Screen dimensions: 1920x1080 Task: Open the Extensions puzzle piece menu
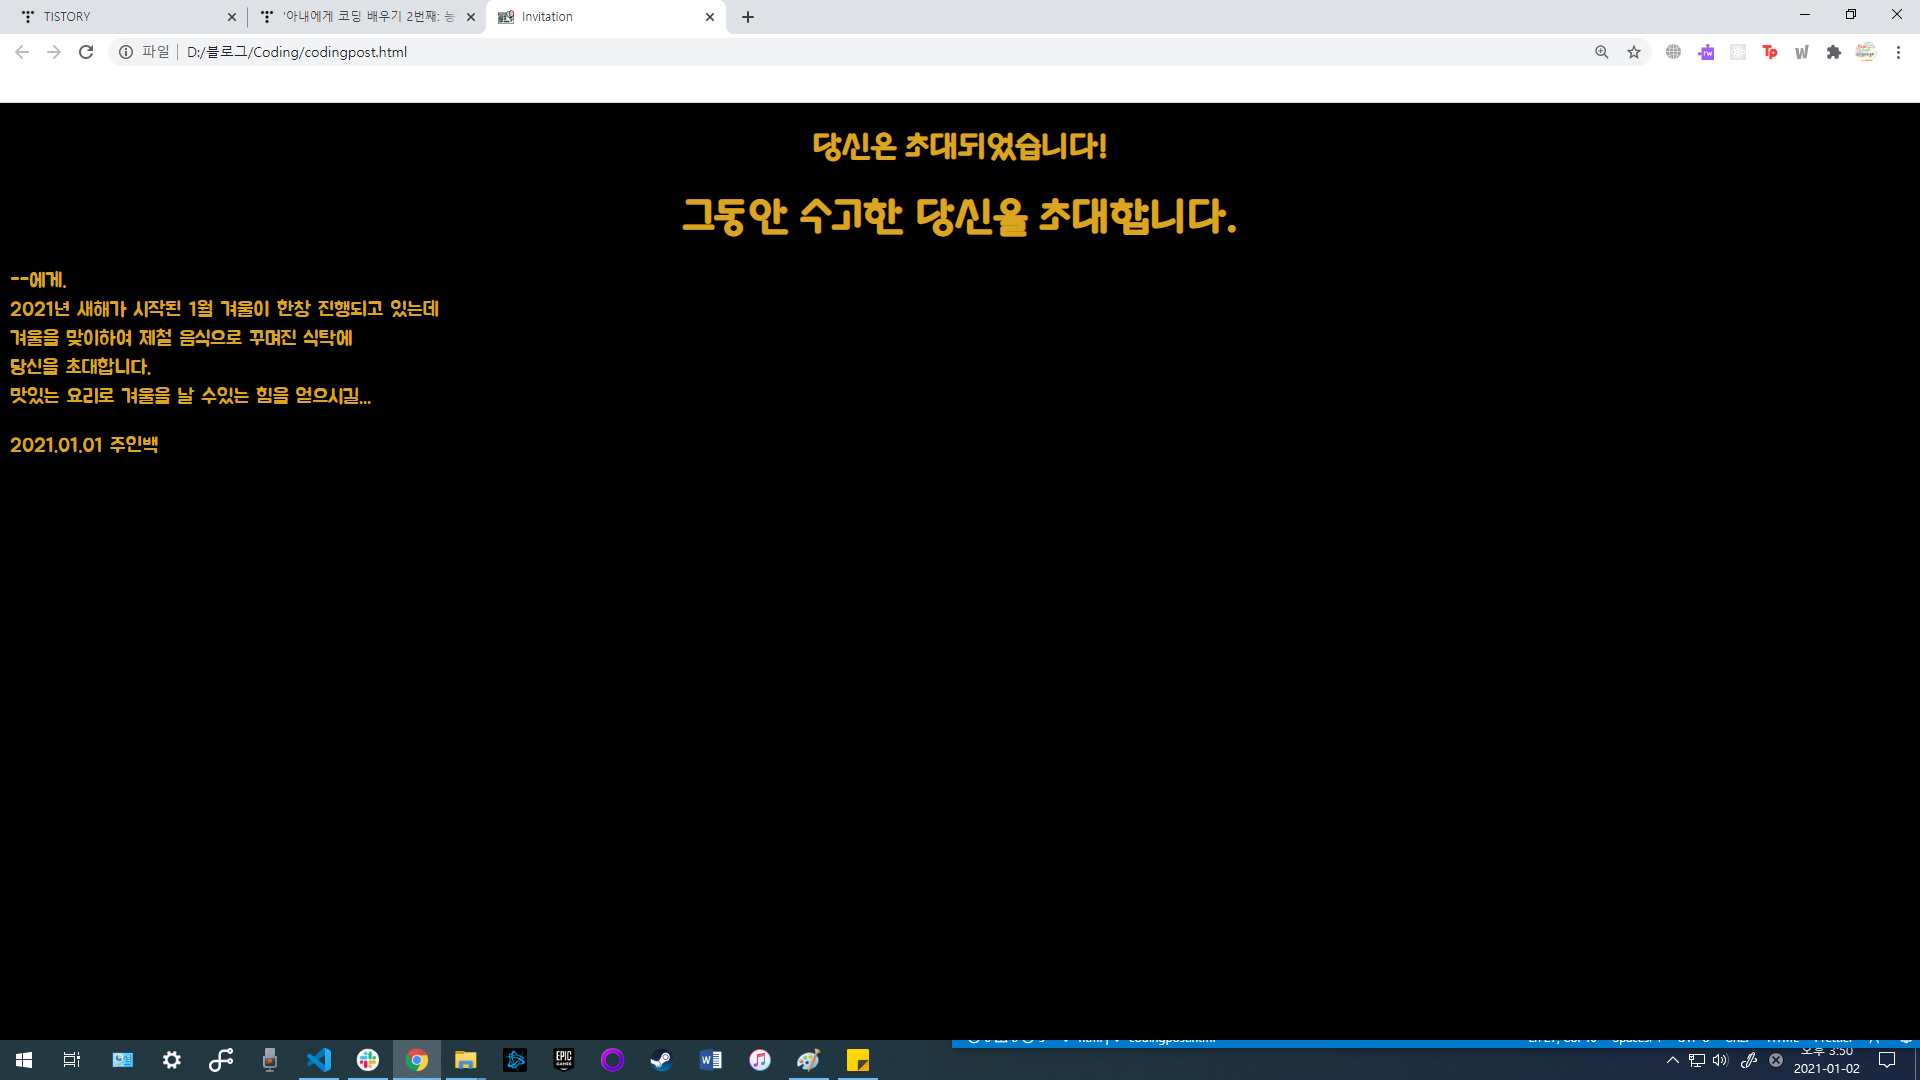1833,52
